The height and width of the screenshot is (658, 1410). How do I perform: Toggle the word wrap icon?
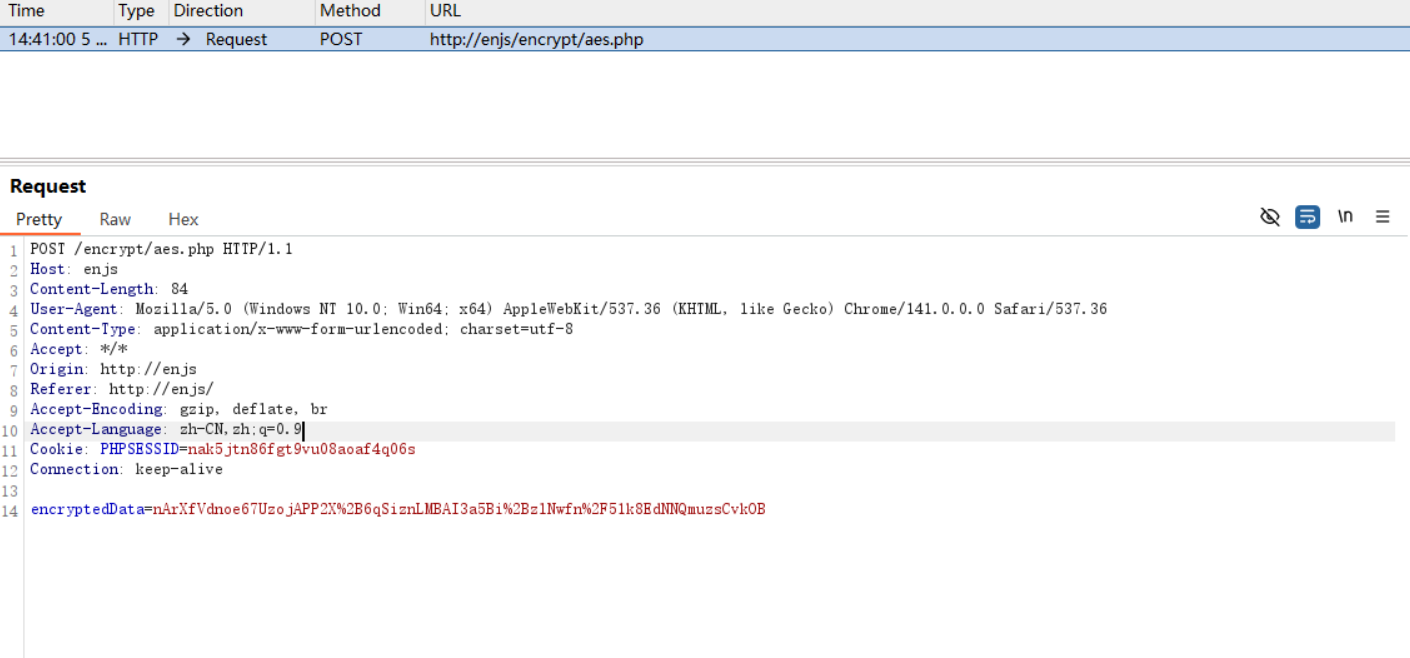(x=1307, y=217)
